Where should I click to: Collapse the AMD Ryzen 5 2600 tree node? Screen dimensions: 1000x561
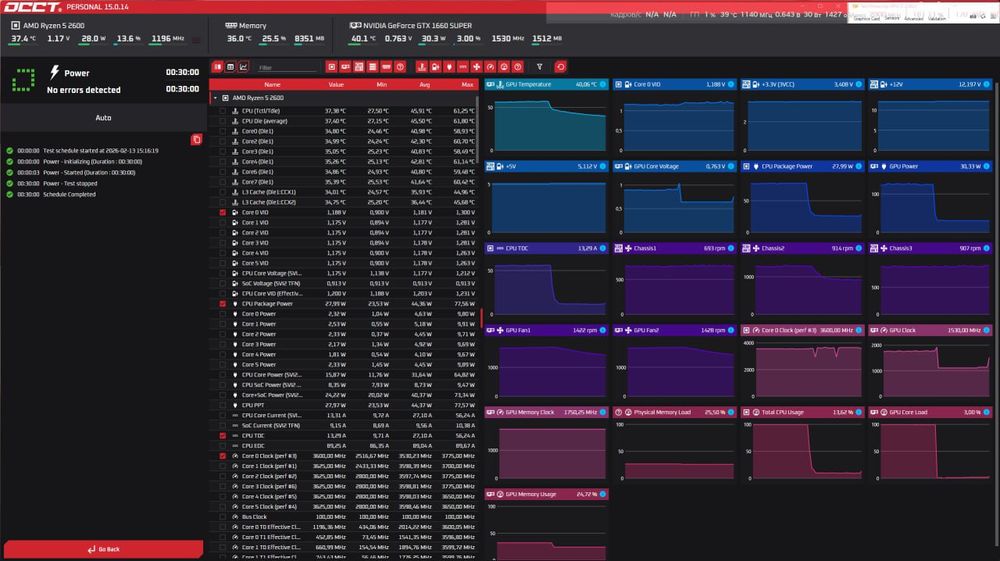216,98
